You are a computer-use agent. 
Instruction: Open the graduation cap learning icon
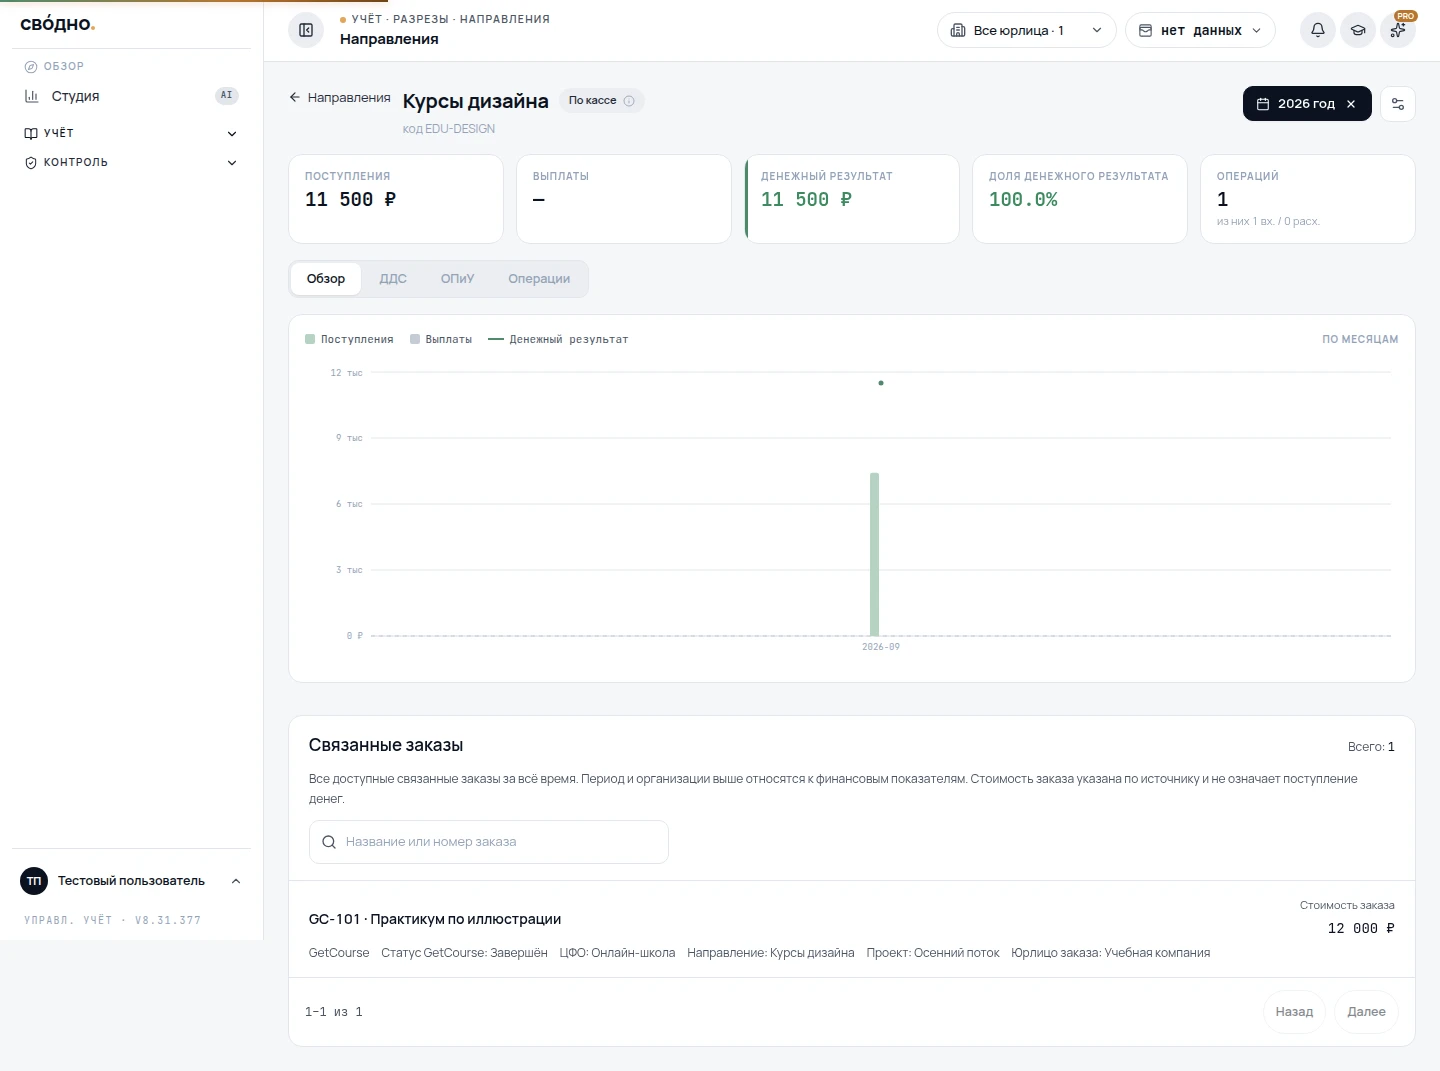(1358, 30)
